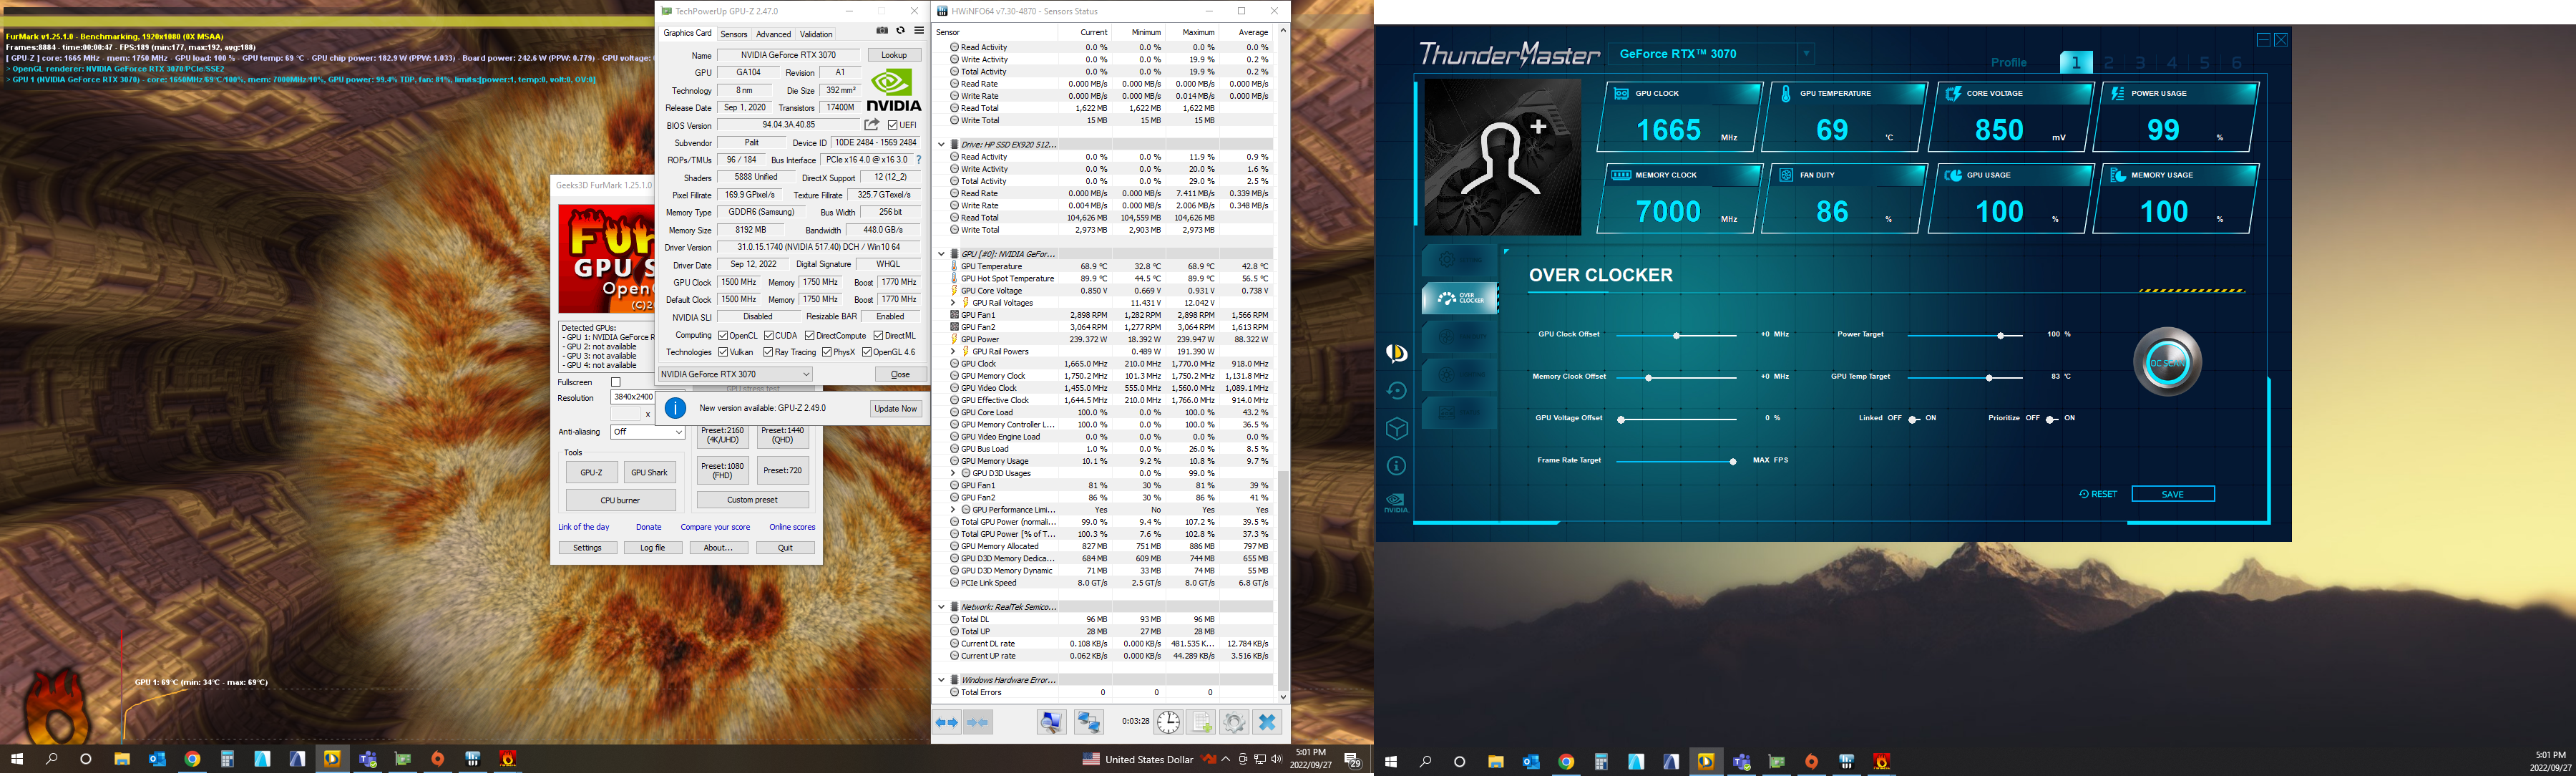Open FurMark Anti-aliasing dropdown
2576x776 pixels.
pyautogui.click(x=647, y=432)
